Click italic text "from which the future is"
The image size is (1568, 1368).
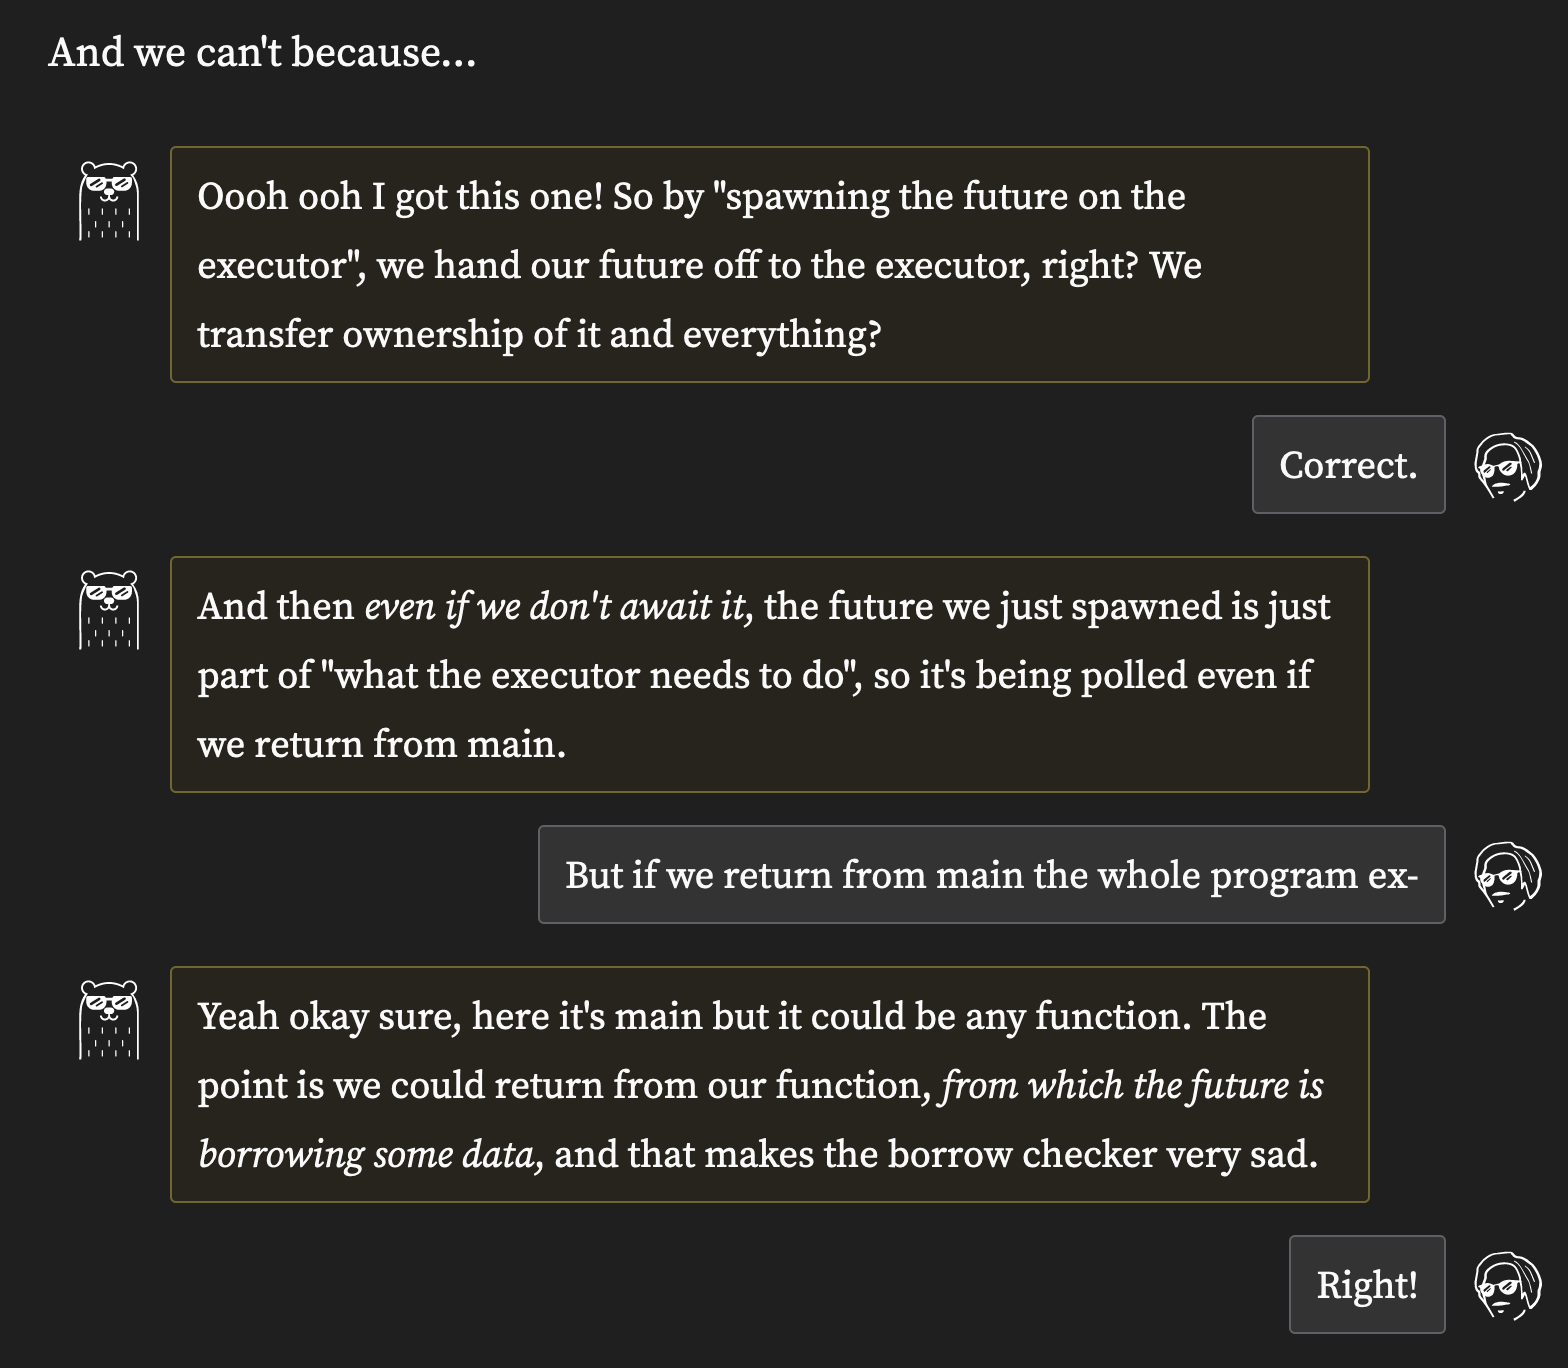(x=1132, y=1086)
